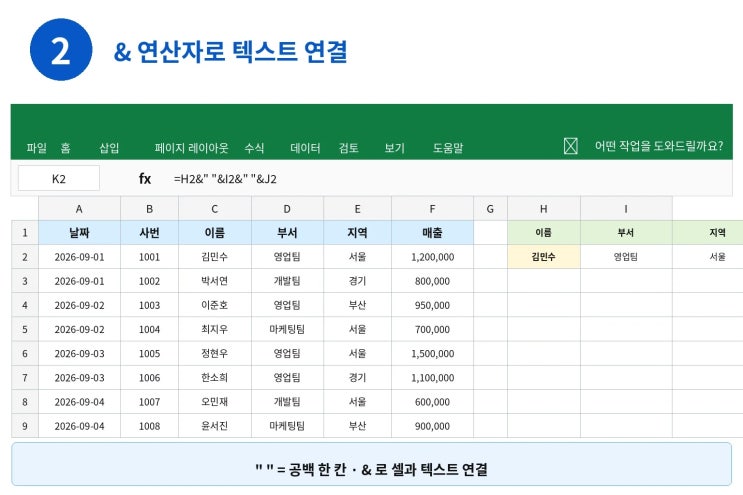Click the 날짜 header cell
Viewport: 743px width, 495px height.
point(79,233)
